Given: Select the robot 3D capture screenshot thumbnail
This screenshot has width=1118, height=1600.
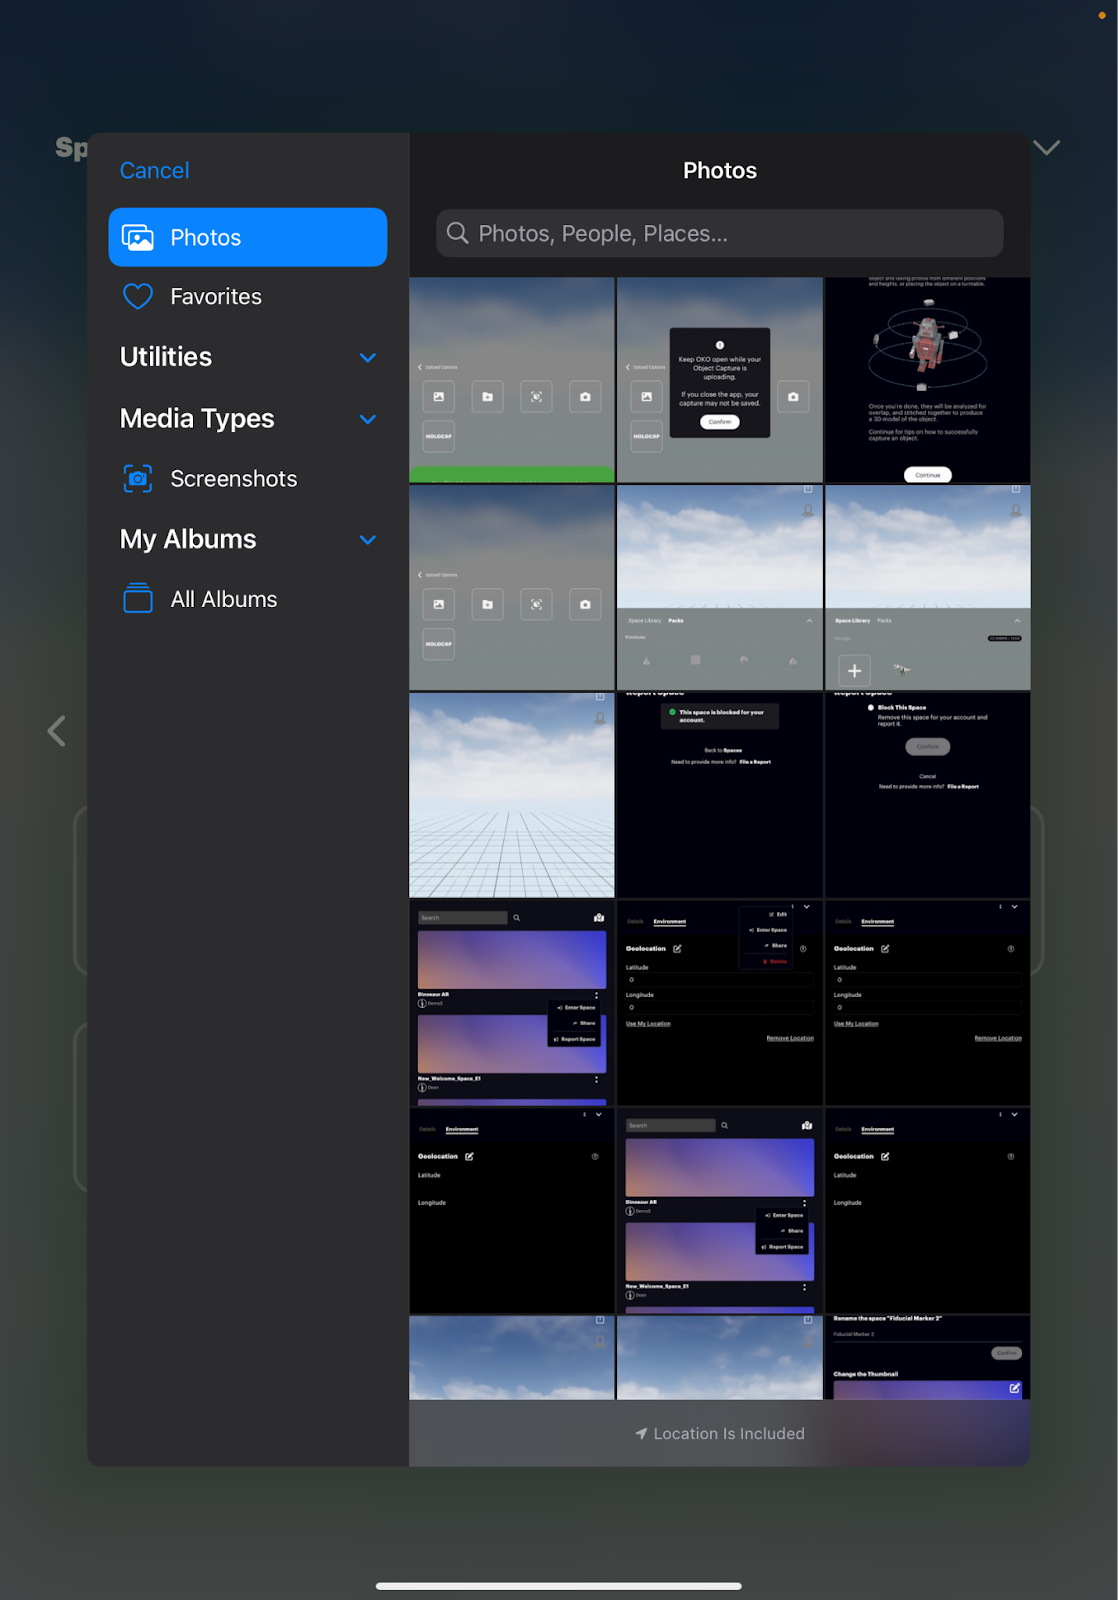Looking at the screenshot, I should [x=927, y=380].
